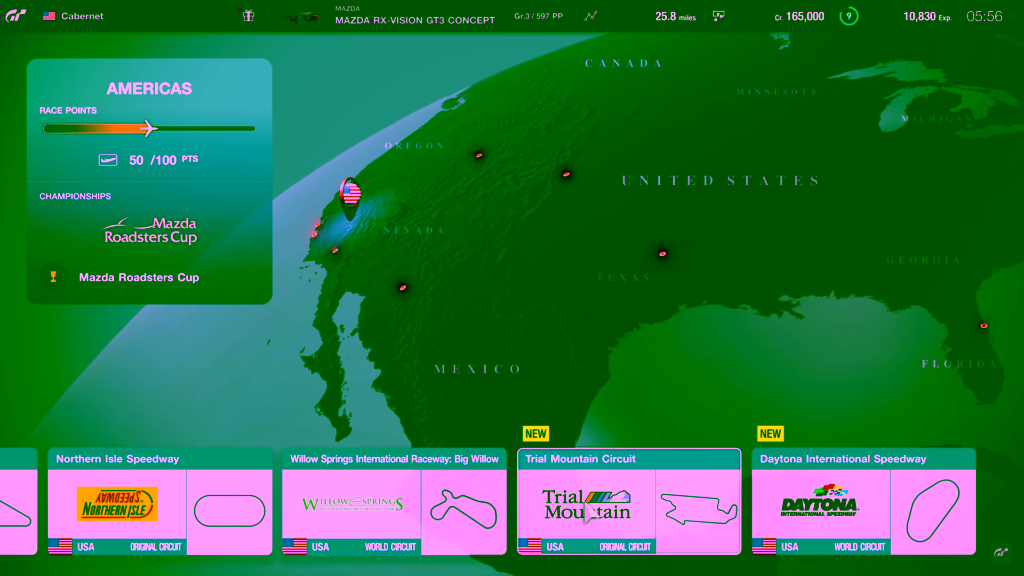Choose Willow Springs Big Willow track card
The height and width of the screenshot is (576, 1024).
394,501
